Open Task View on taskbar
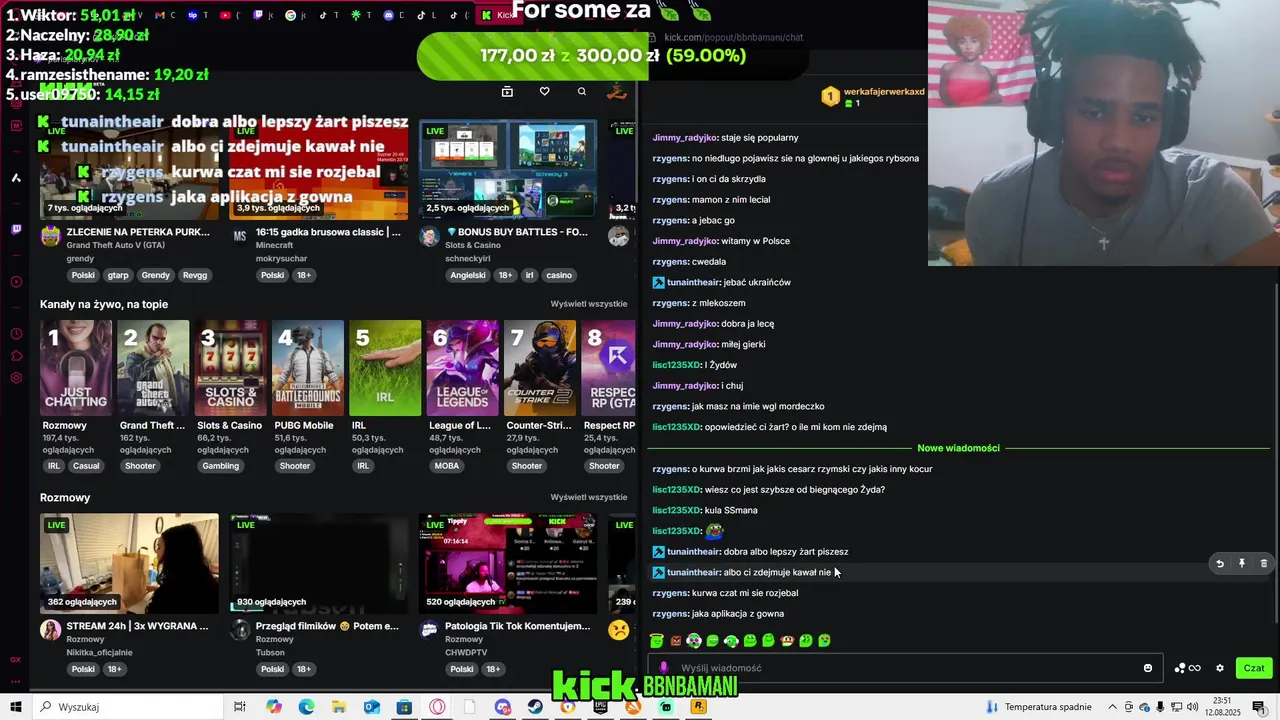 240,707
